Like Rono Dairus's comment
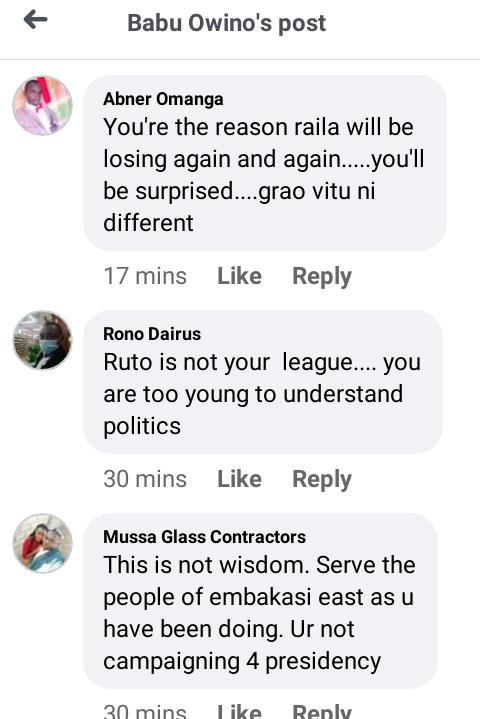The image size is (480, 719). coord(239,479)
